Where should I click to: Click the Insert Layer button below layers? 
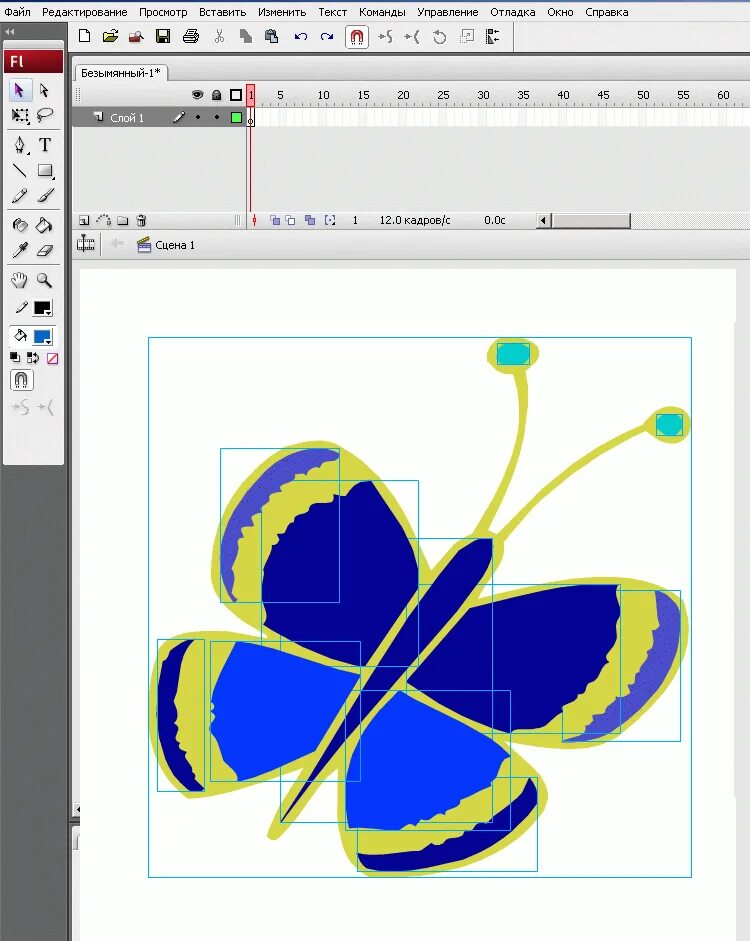84,220
